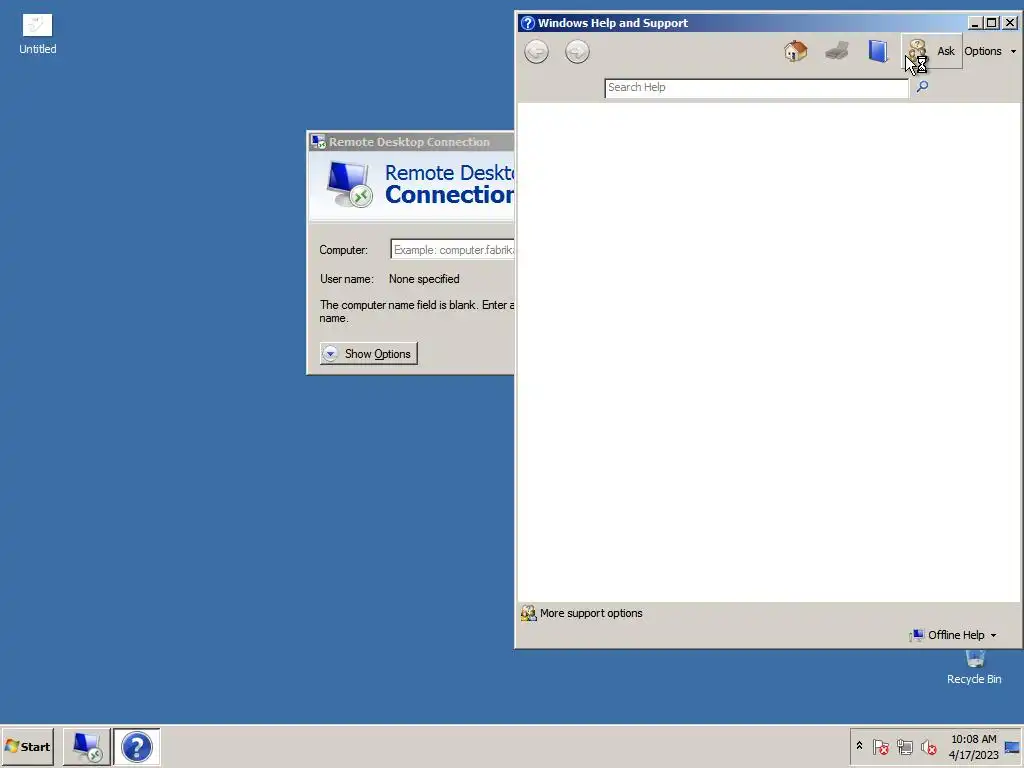Open the clock showing 10:08 AM
The width and height of the screenshot is (1024, 768).
pos(973,746)
